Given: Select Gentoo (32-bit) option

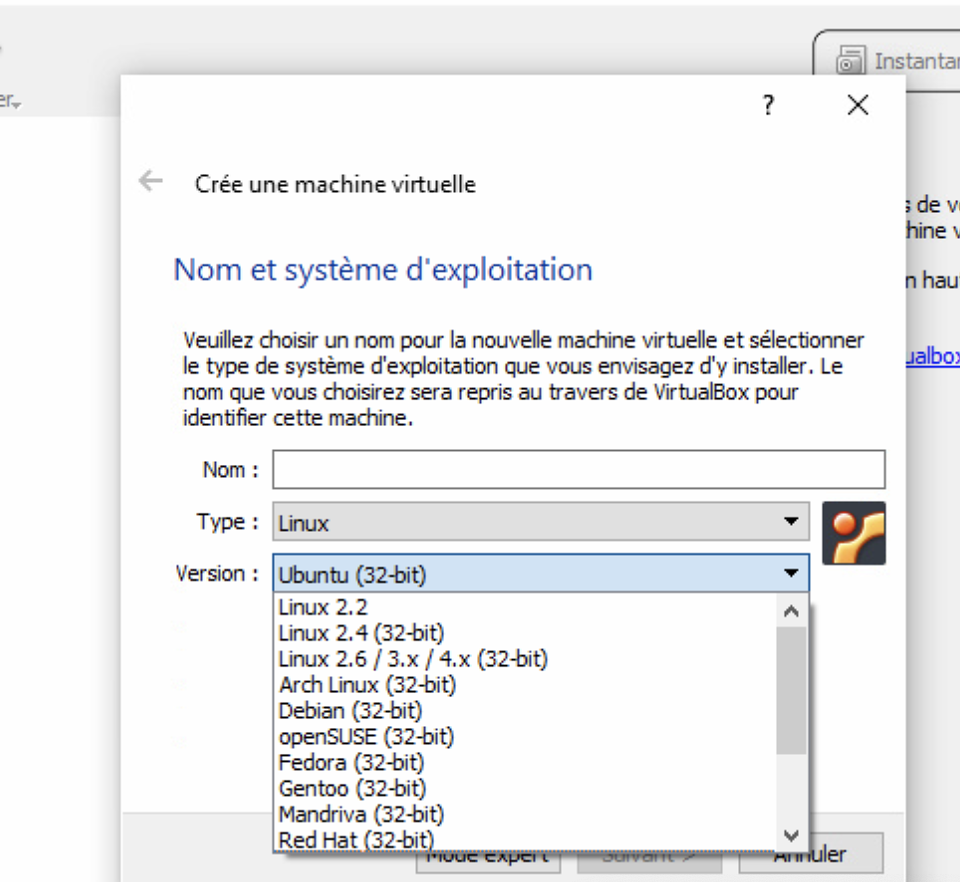Looking at the screenshot, I should [x=525, y=788].
